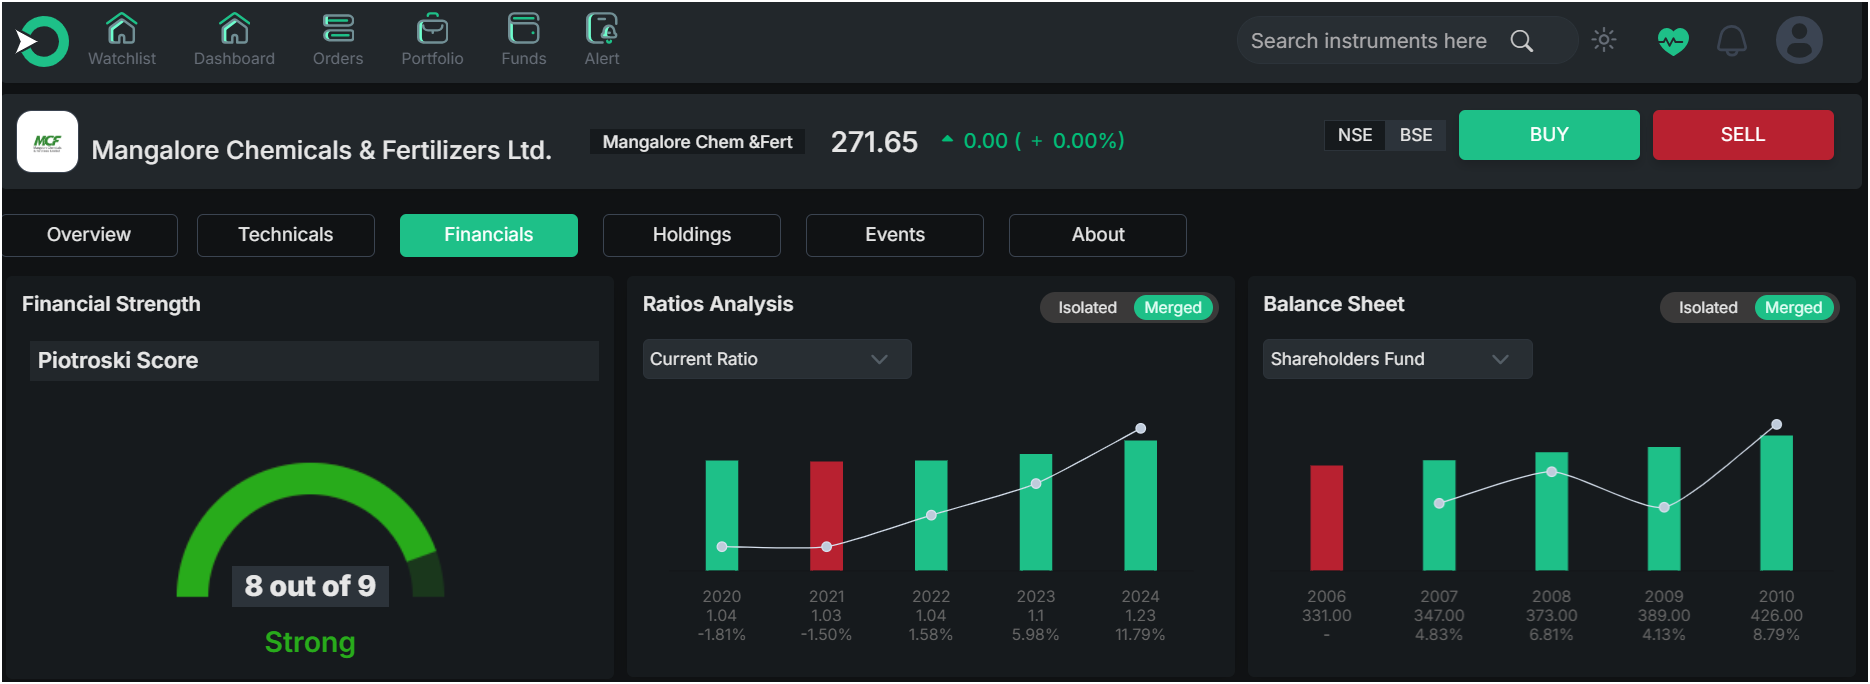Open the Funds wallet icon

point(524,29)
